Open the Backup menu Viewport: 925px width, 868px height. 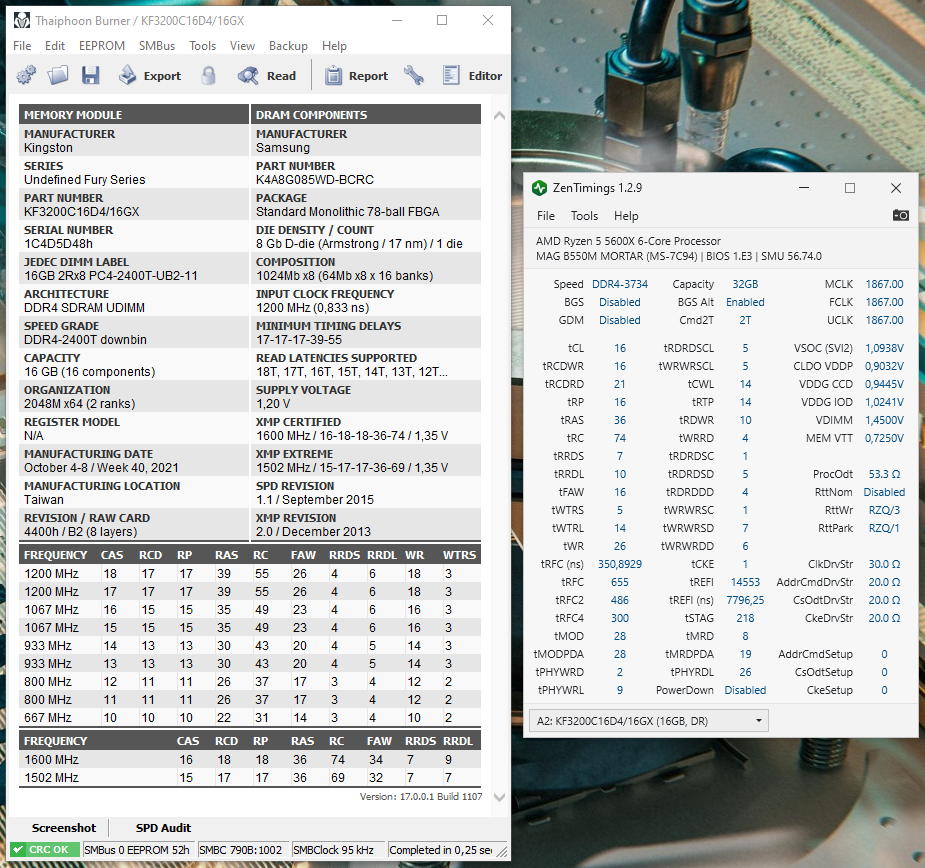pos(288,46)
